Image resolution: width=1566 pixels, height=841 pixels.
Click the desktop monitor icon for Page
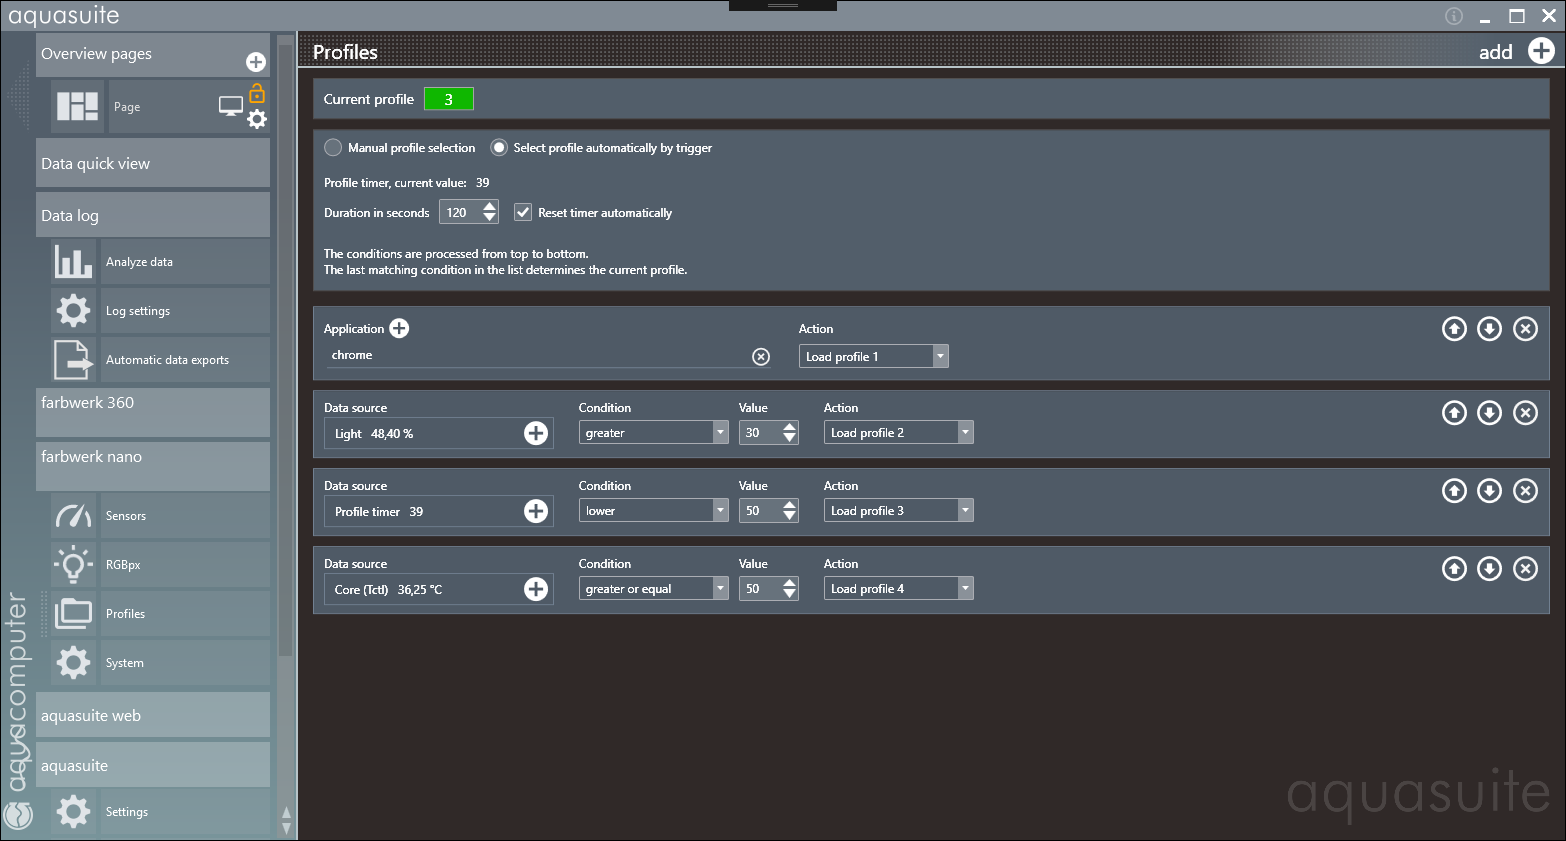231,106
